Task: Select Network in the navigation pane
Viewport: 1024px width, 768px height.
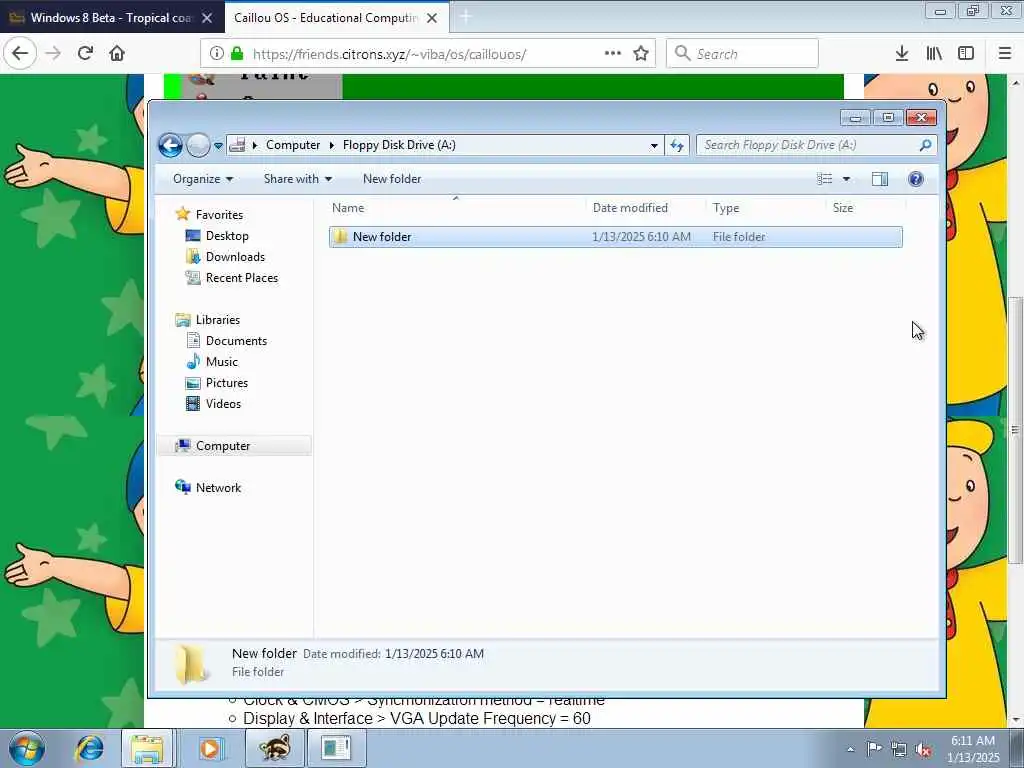Action: tap(218, 488)
